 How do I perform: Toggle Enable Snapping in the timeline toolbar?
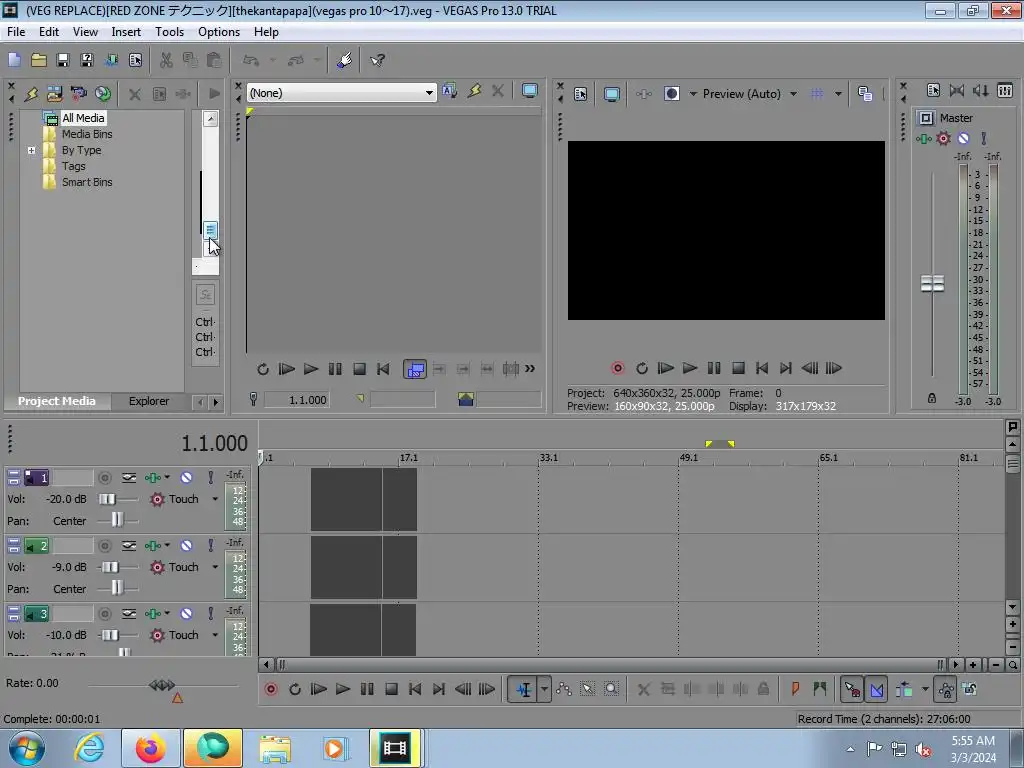point(852,689)
